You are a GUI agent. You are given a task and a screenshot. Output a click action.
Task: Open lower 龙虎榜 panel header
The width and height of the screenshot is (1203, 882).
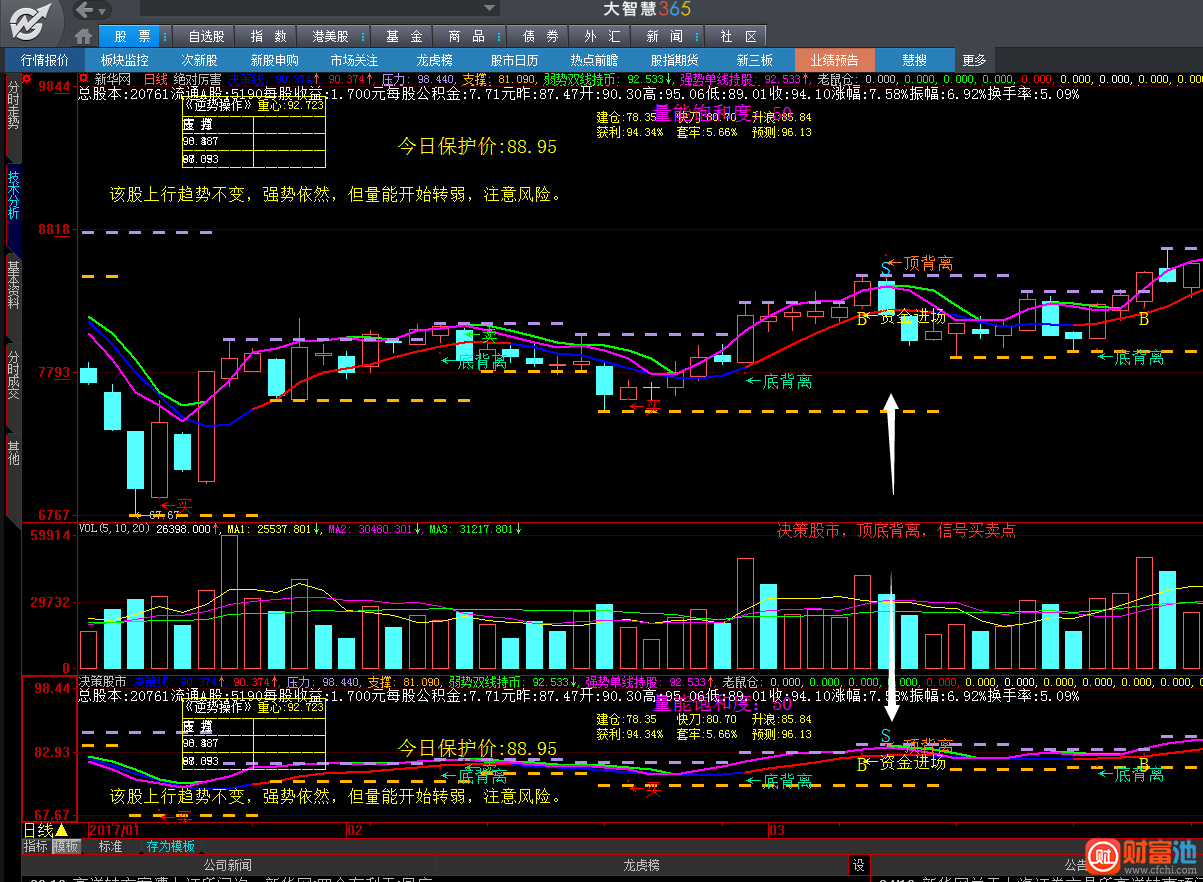[x=641, y=865]
